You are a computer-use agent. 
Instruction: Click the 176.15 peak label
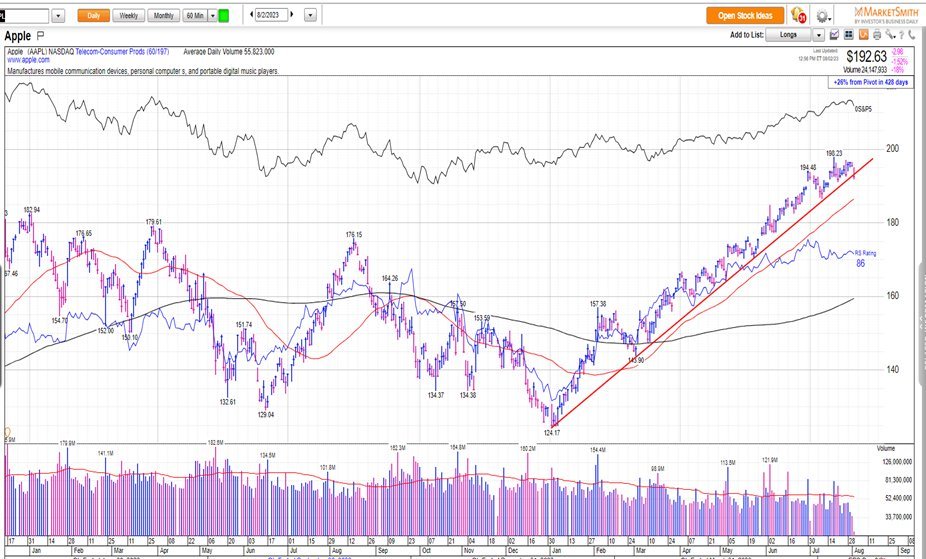point(354,235)
